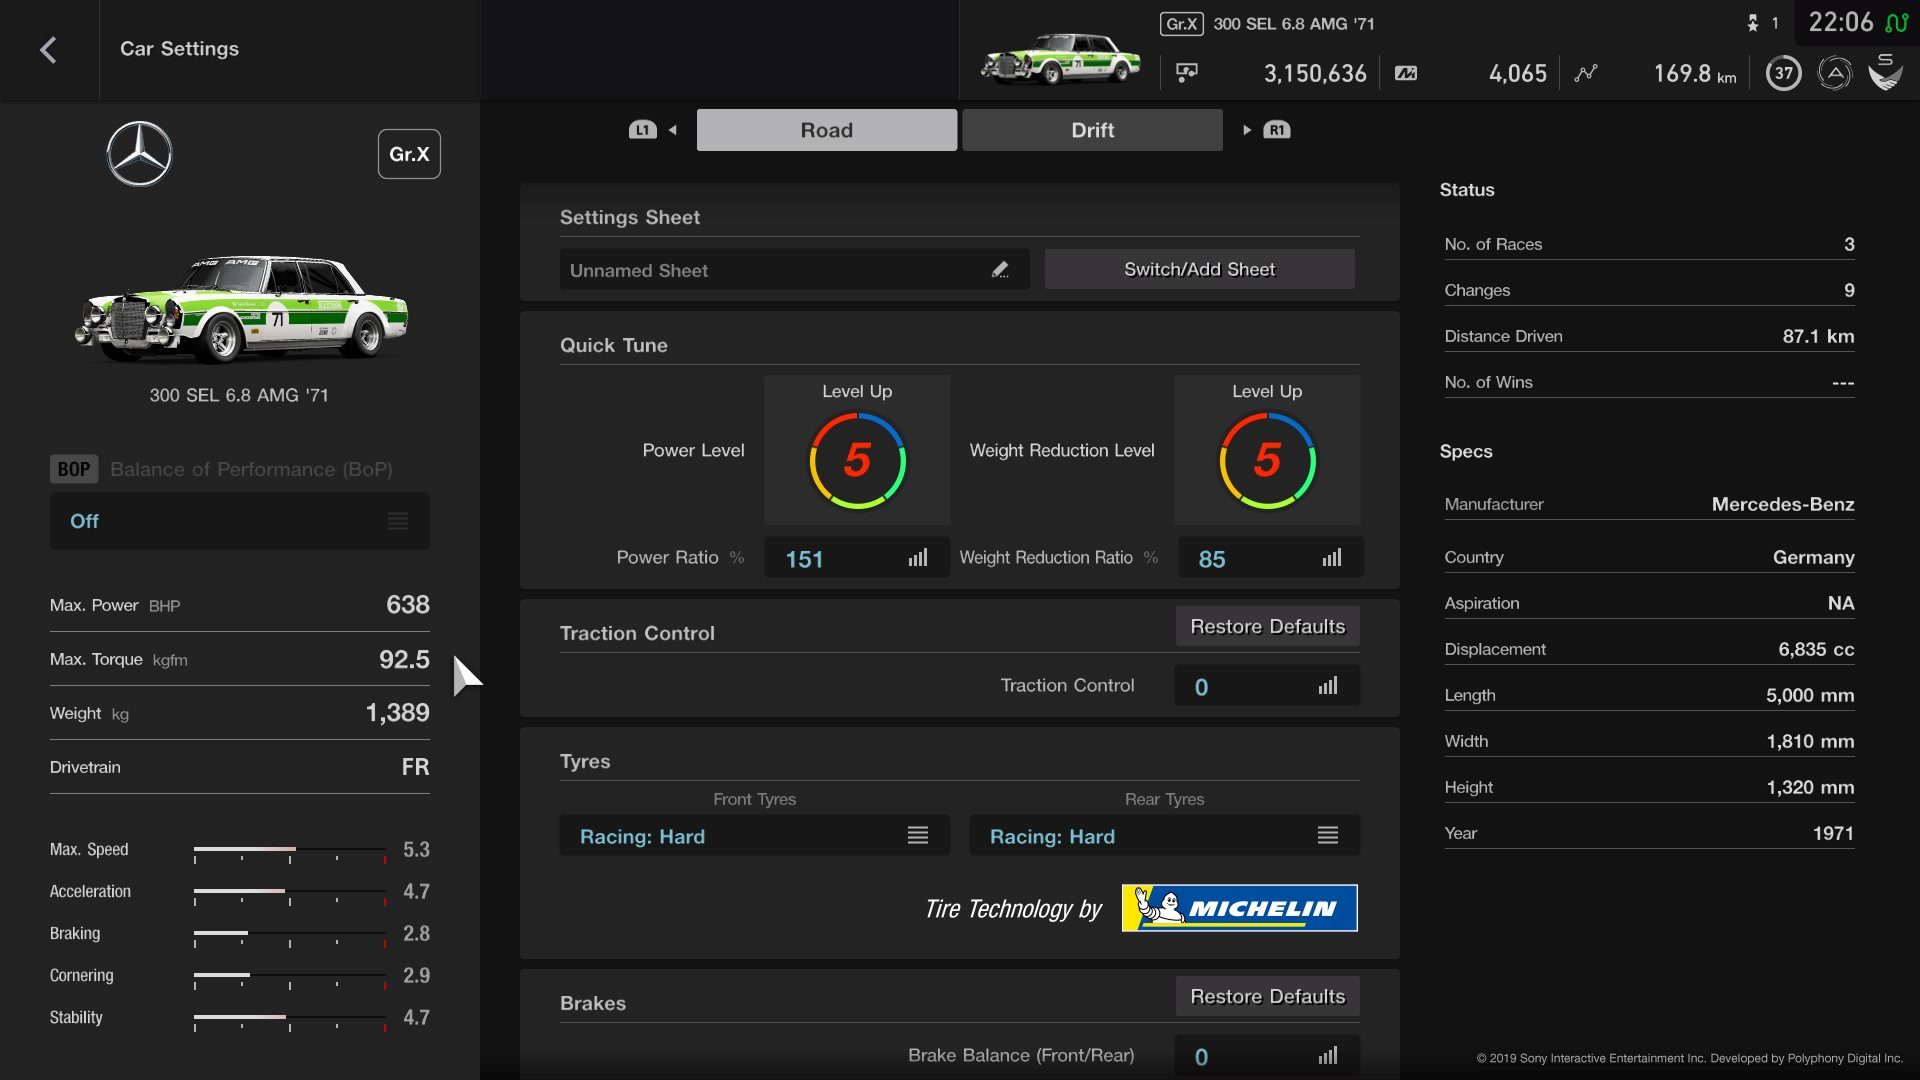Click the green network connection icon
Screen dimensions: 1920x1080
[x=1896, y=22]
